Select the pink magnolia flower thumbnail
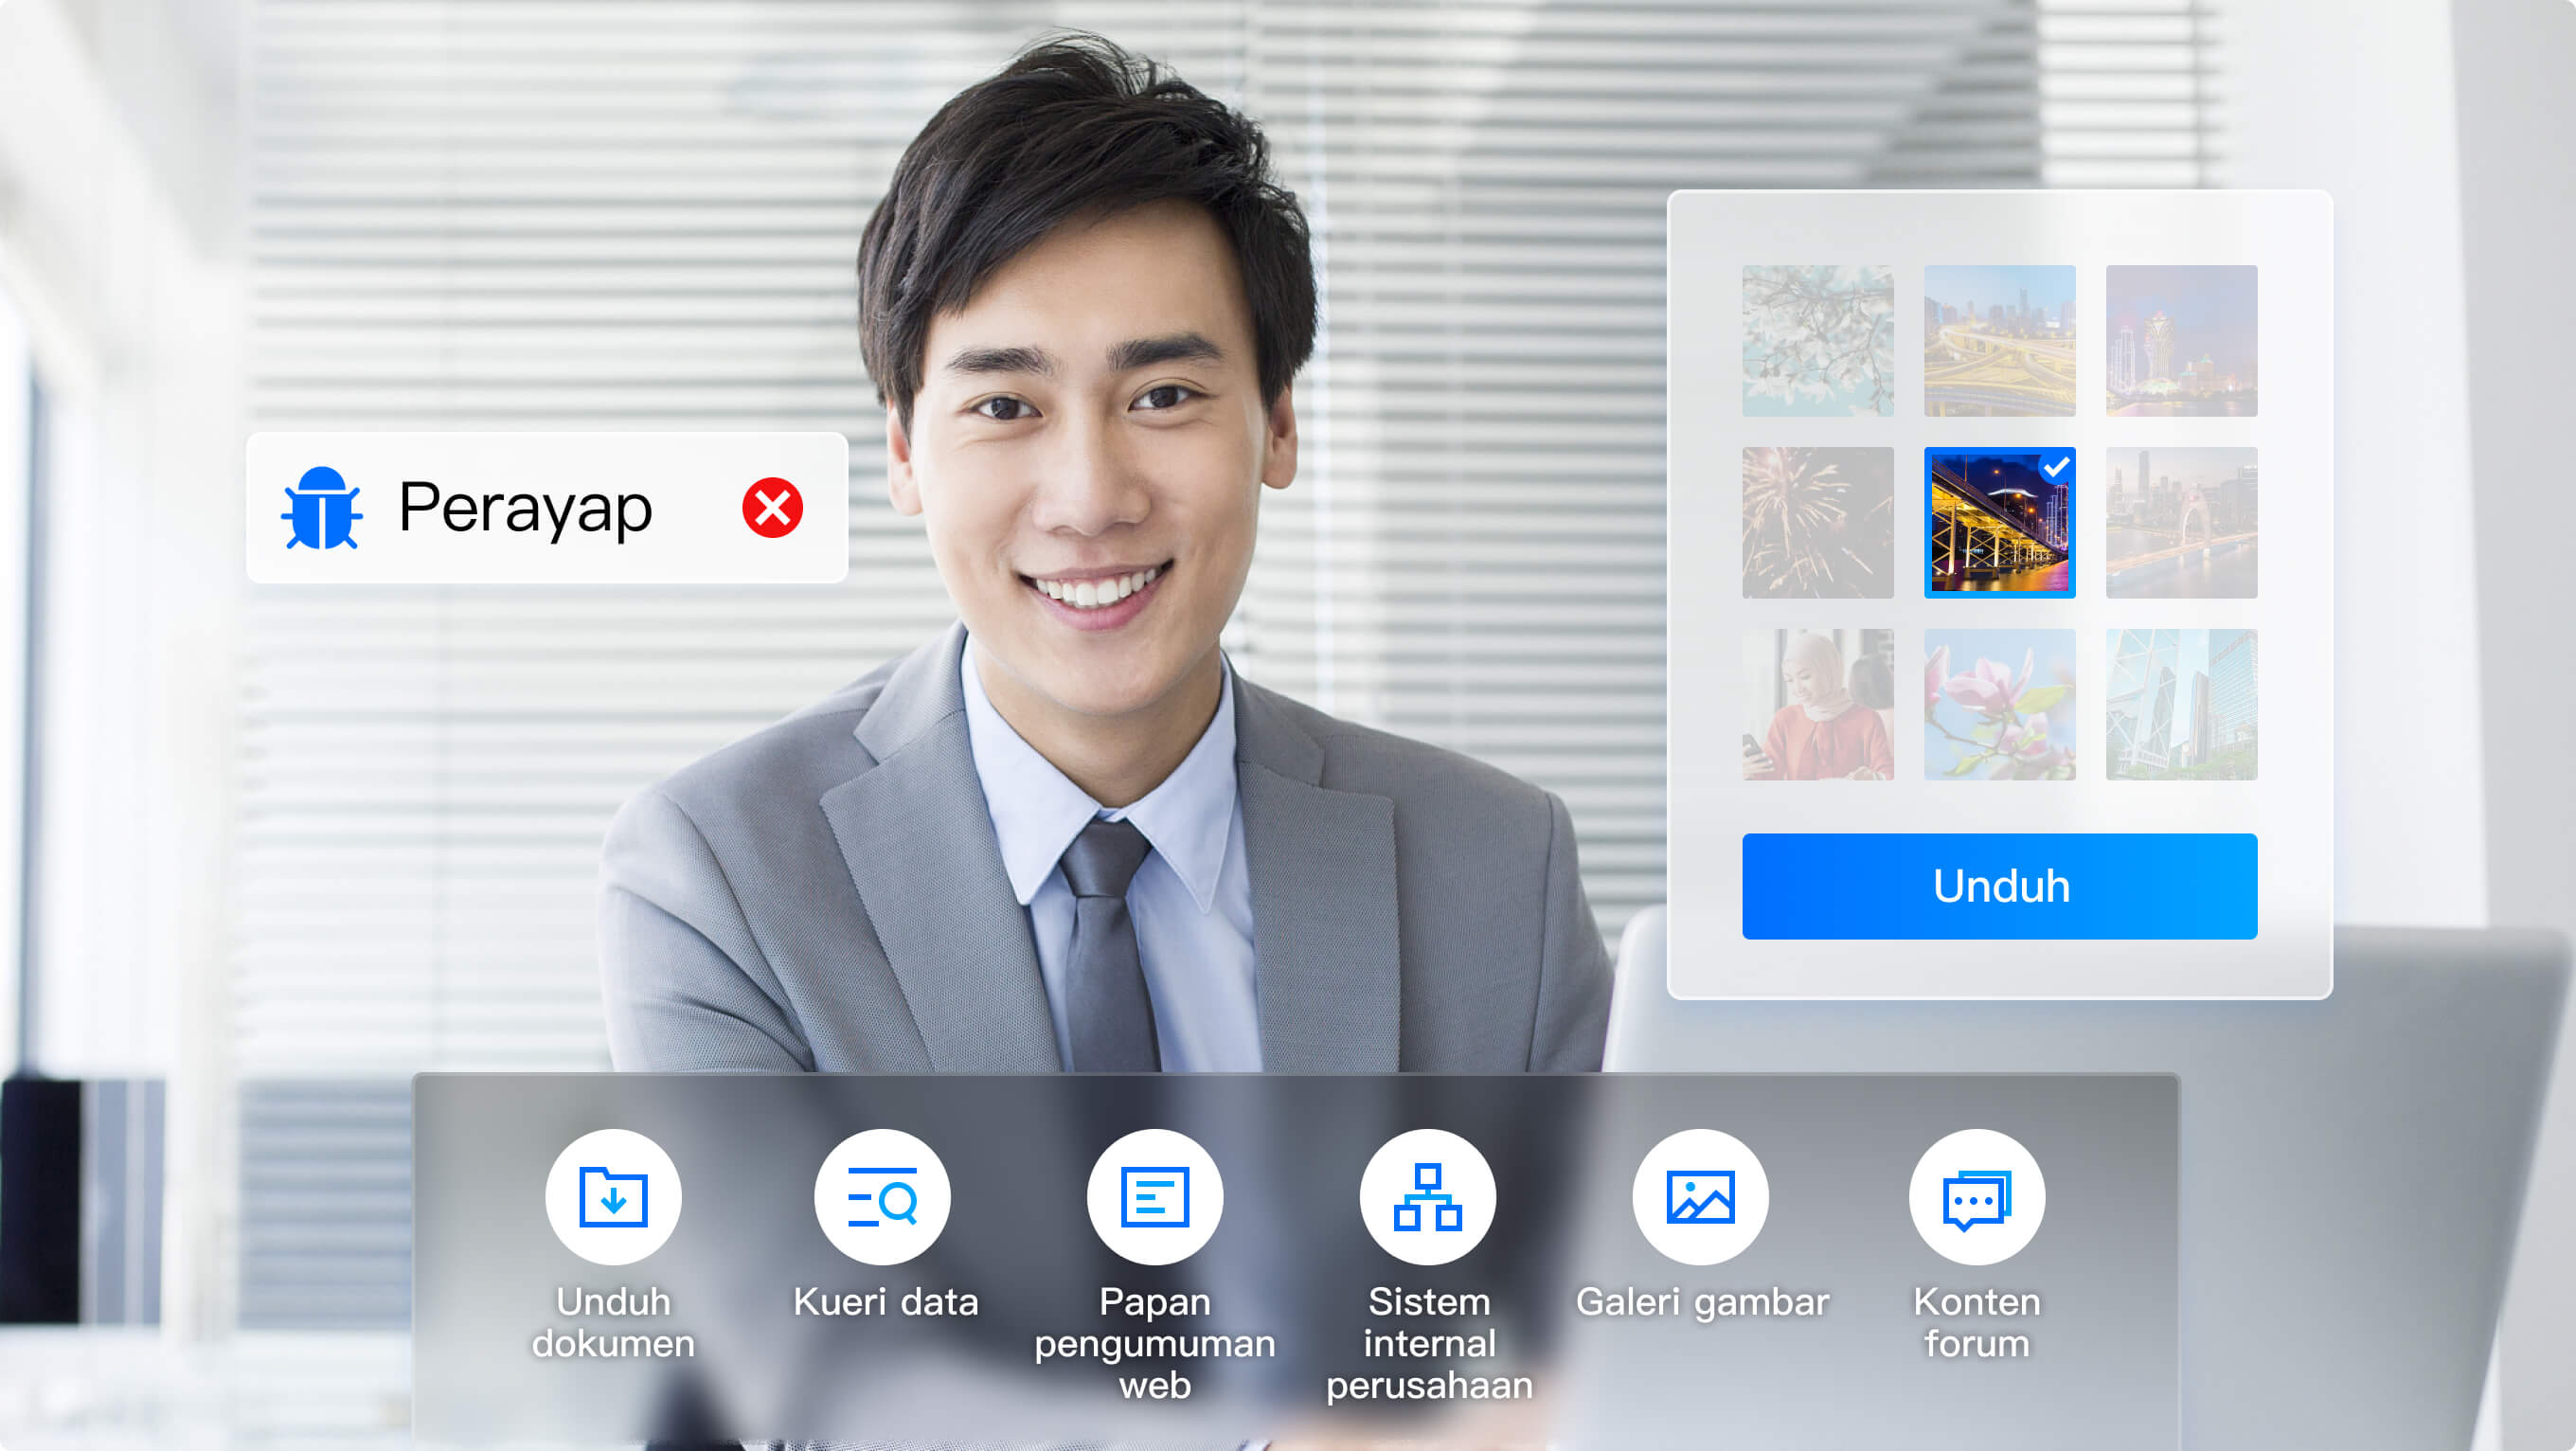 pos(1999,704)
